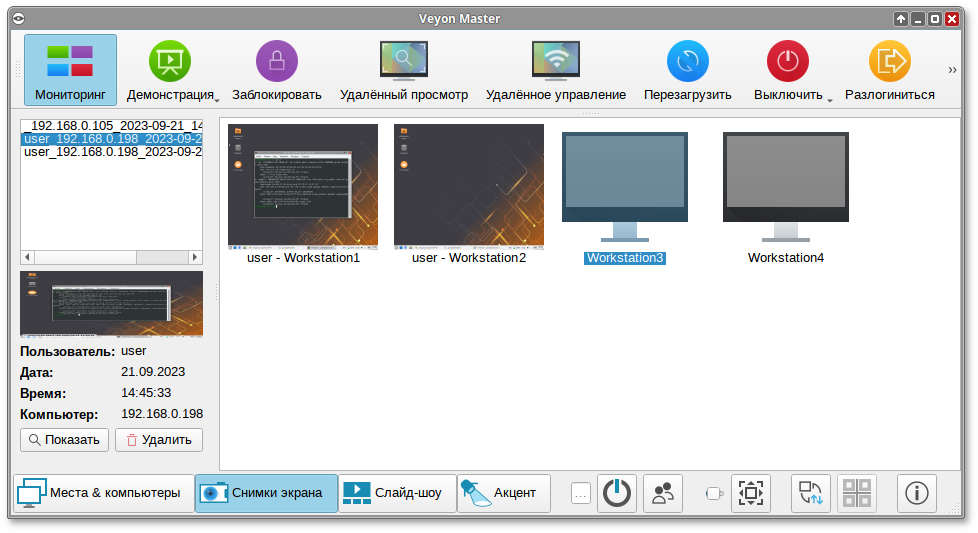Viewport: 978px width, 533px height.
Task: Toggle the Слайд-шоу mode
Action: (x=397, y=493)
